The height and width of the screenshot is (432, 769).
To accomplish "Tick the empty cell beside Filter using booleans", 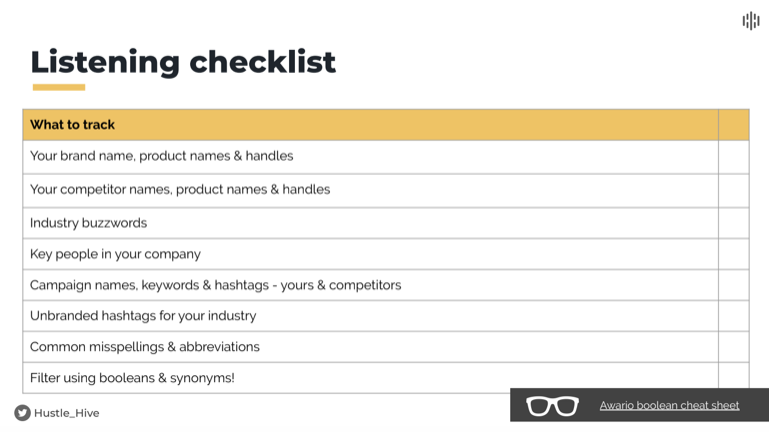I will 733,378.
